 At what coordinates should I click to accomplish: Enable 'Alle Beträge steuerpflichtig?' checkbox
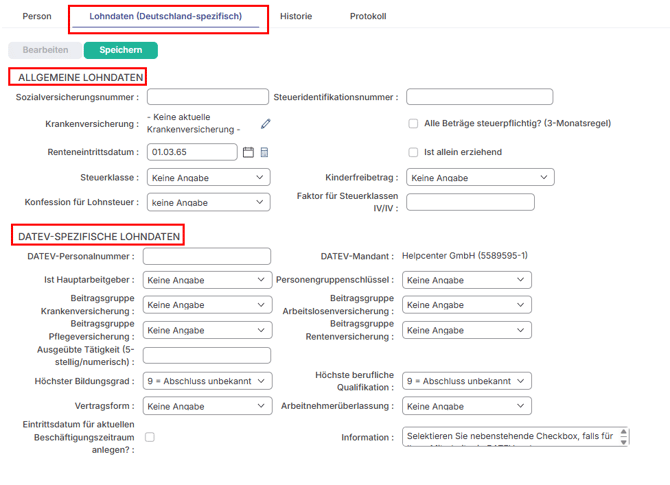(x=413, y=124)
